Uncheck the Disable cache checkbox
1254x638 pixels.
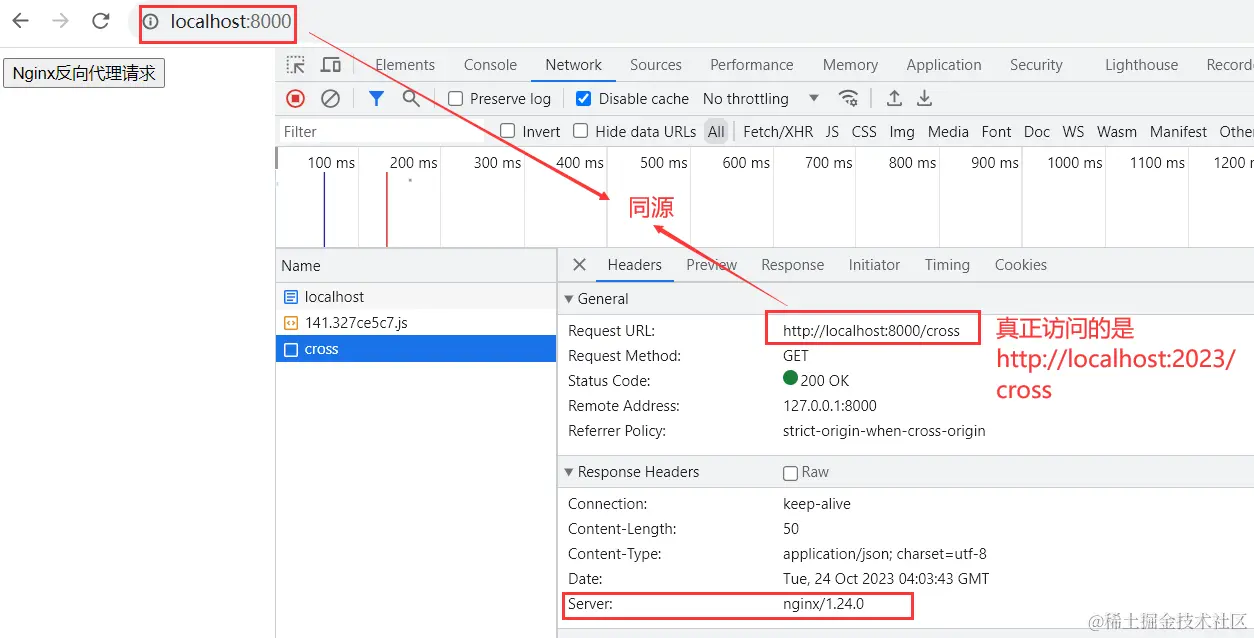584,99
